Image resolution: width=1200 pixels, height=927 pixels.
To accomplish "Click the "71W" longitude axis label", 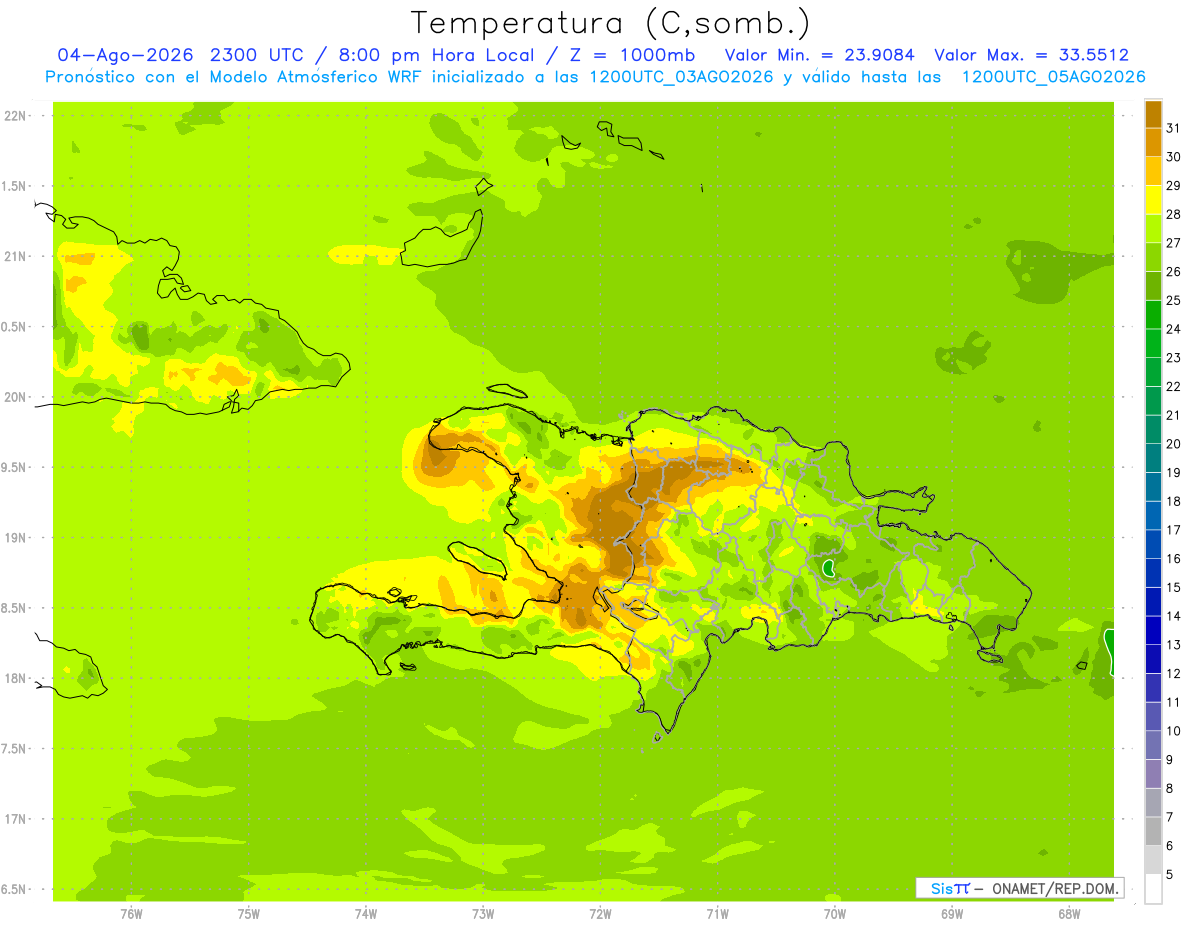I will pyautogui.click(x=717, y=914).
